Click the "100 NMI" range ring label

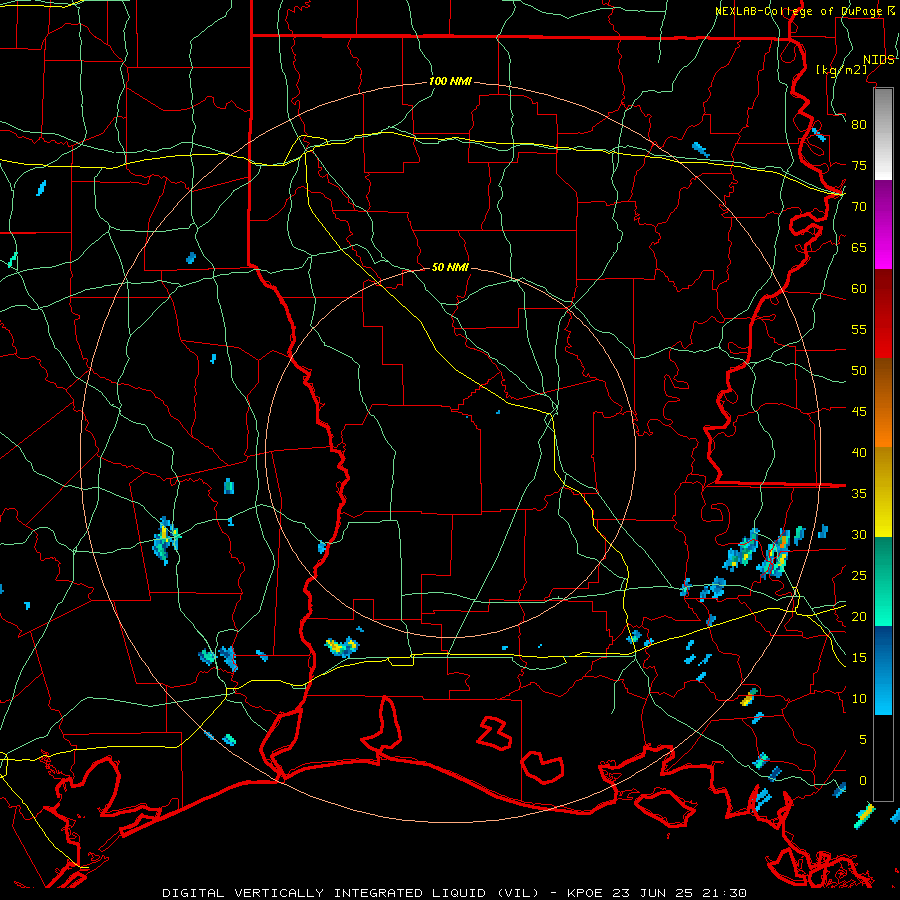click(450, 82)
